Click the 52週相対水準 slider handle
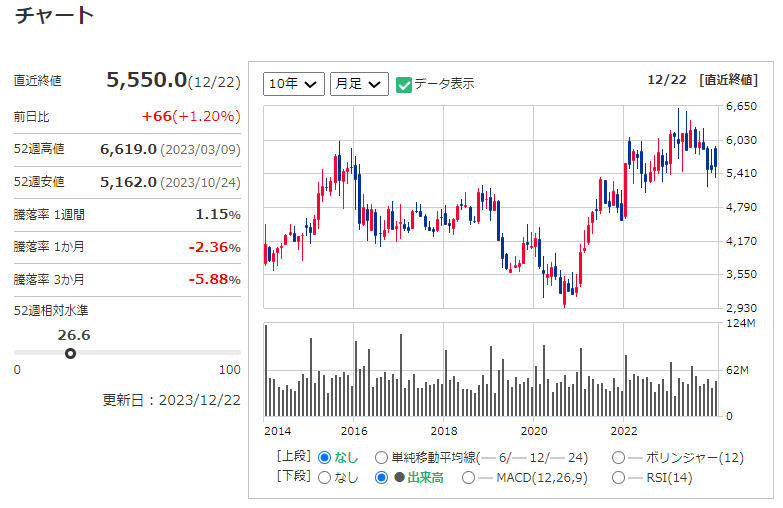The image size is (783, 508). tap(70, 353)
